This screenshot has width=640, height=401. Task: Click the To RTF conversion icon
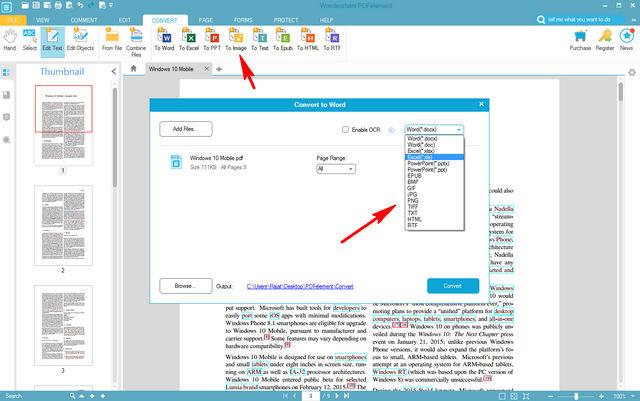point(332,40)
